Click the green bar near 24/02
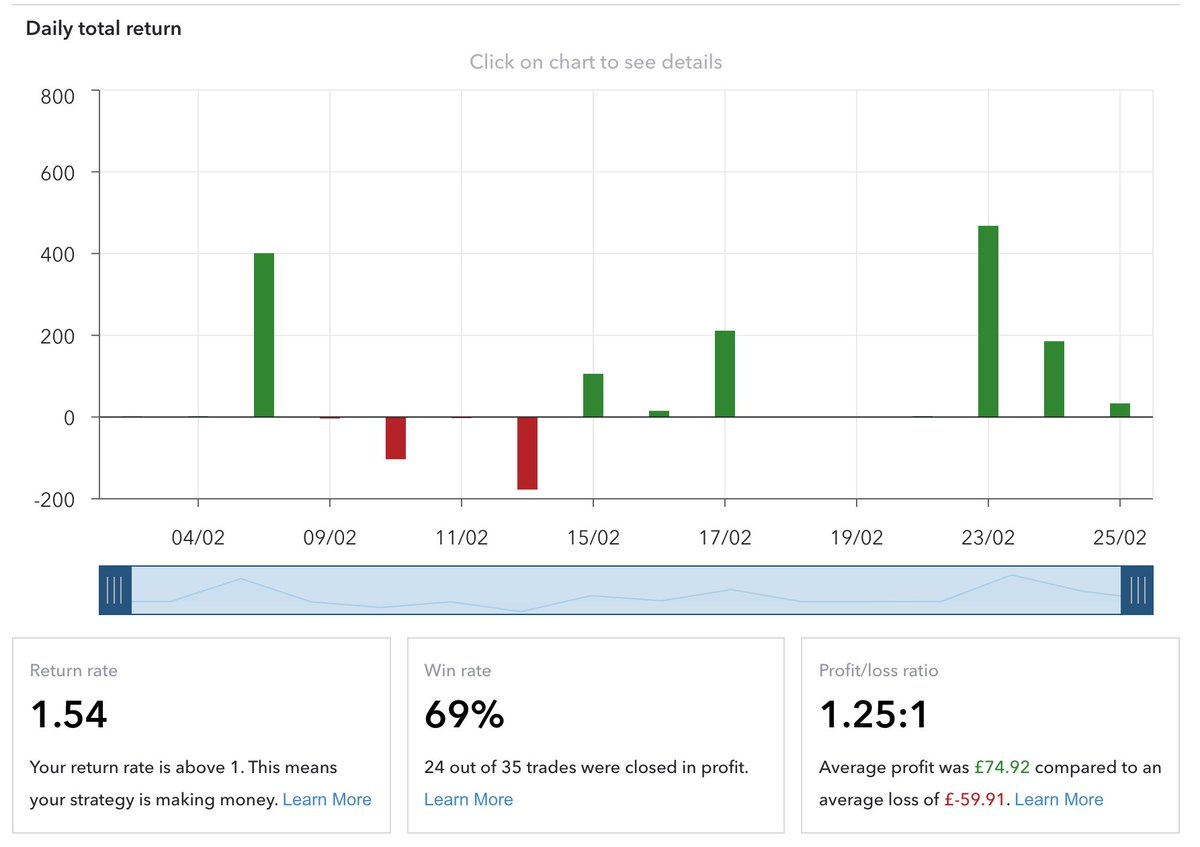The height and width of the screenshot is (847, 1200). 1054,380
